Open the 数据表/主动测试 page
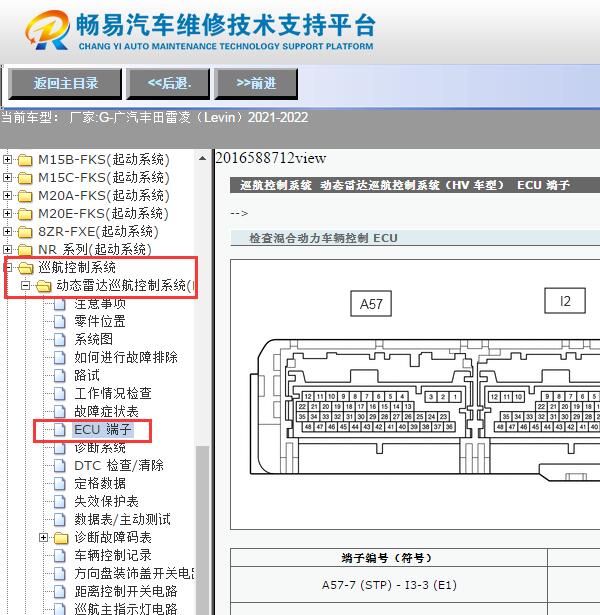The width and height of the screenshot is (600, 615). coord(122,519)
